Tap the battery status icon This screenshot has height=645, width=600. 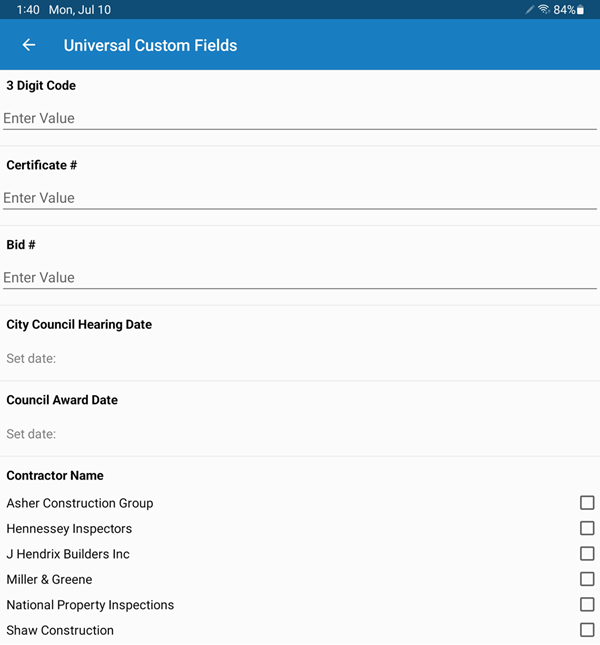point(581,10)
